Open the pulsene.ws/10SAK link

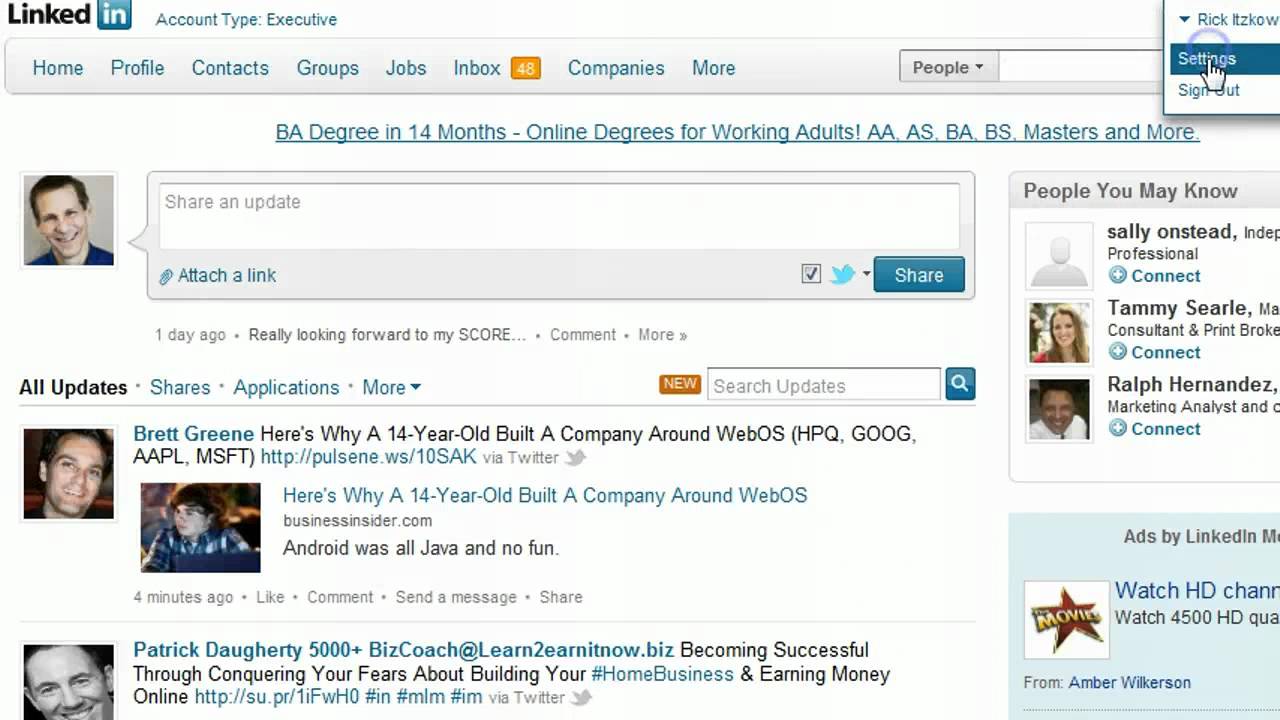pos(369,457)
